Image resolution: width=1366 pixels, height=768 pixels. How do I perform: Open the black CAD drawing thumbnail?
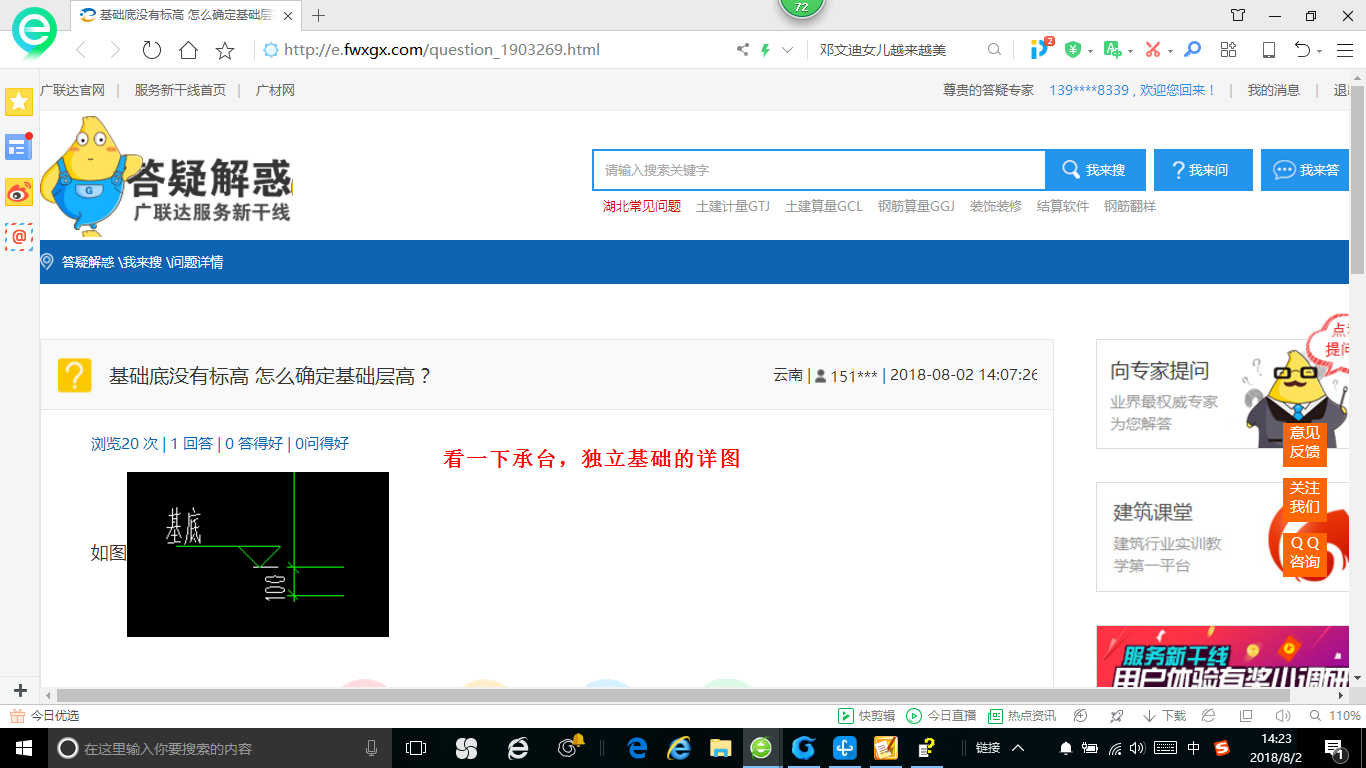pyautogui.click(x=258, y=554)
